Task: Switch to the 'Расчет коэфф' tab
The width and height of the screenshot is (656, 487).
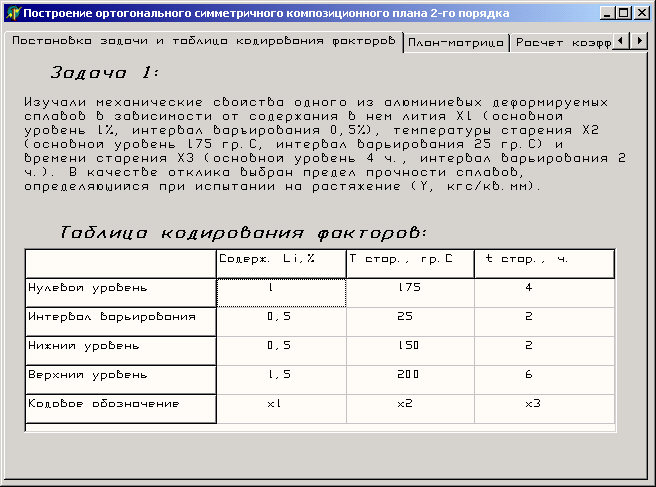Action: click(563, 43)
